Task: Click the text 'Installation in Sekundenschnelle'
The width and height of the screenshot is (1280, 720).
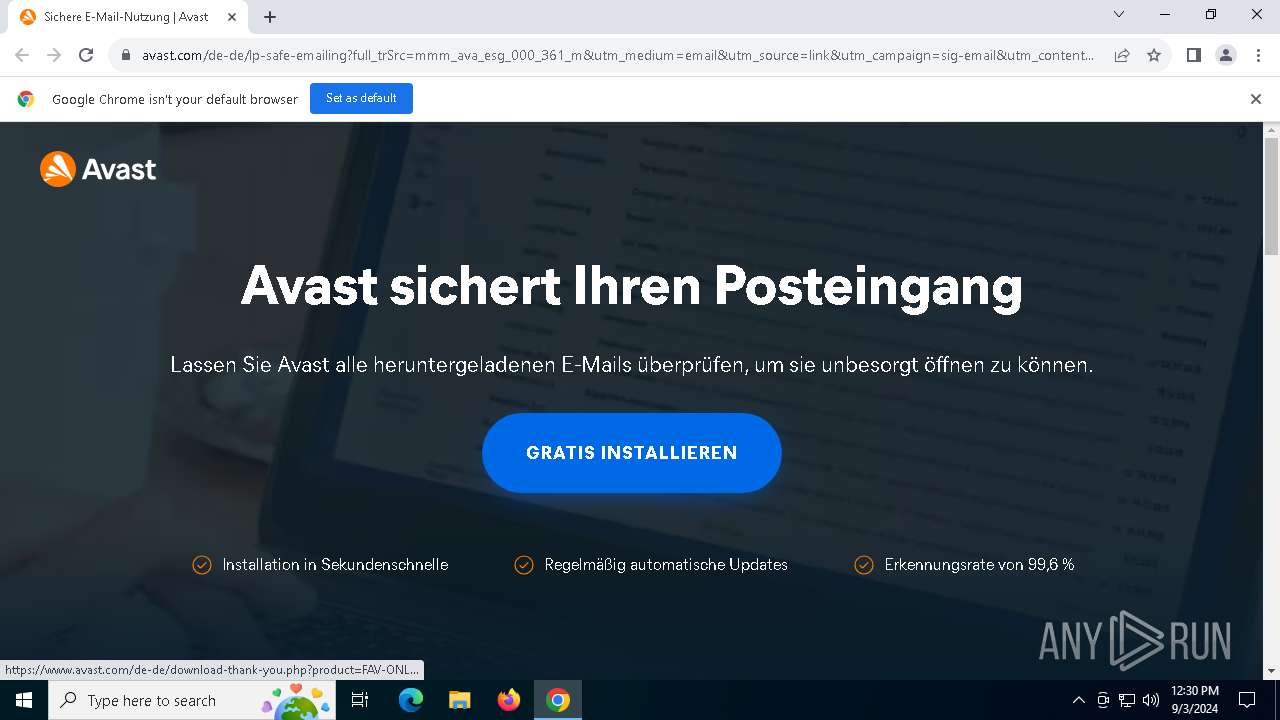Action: tap(335, 565)
